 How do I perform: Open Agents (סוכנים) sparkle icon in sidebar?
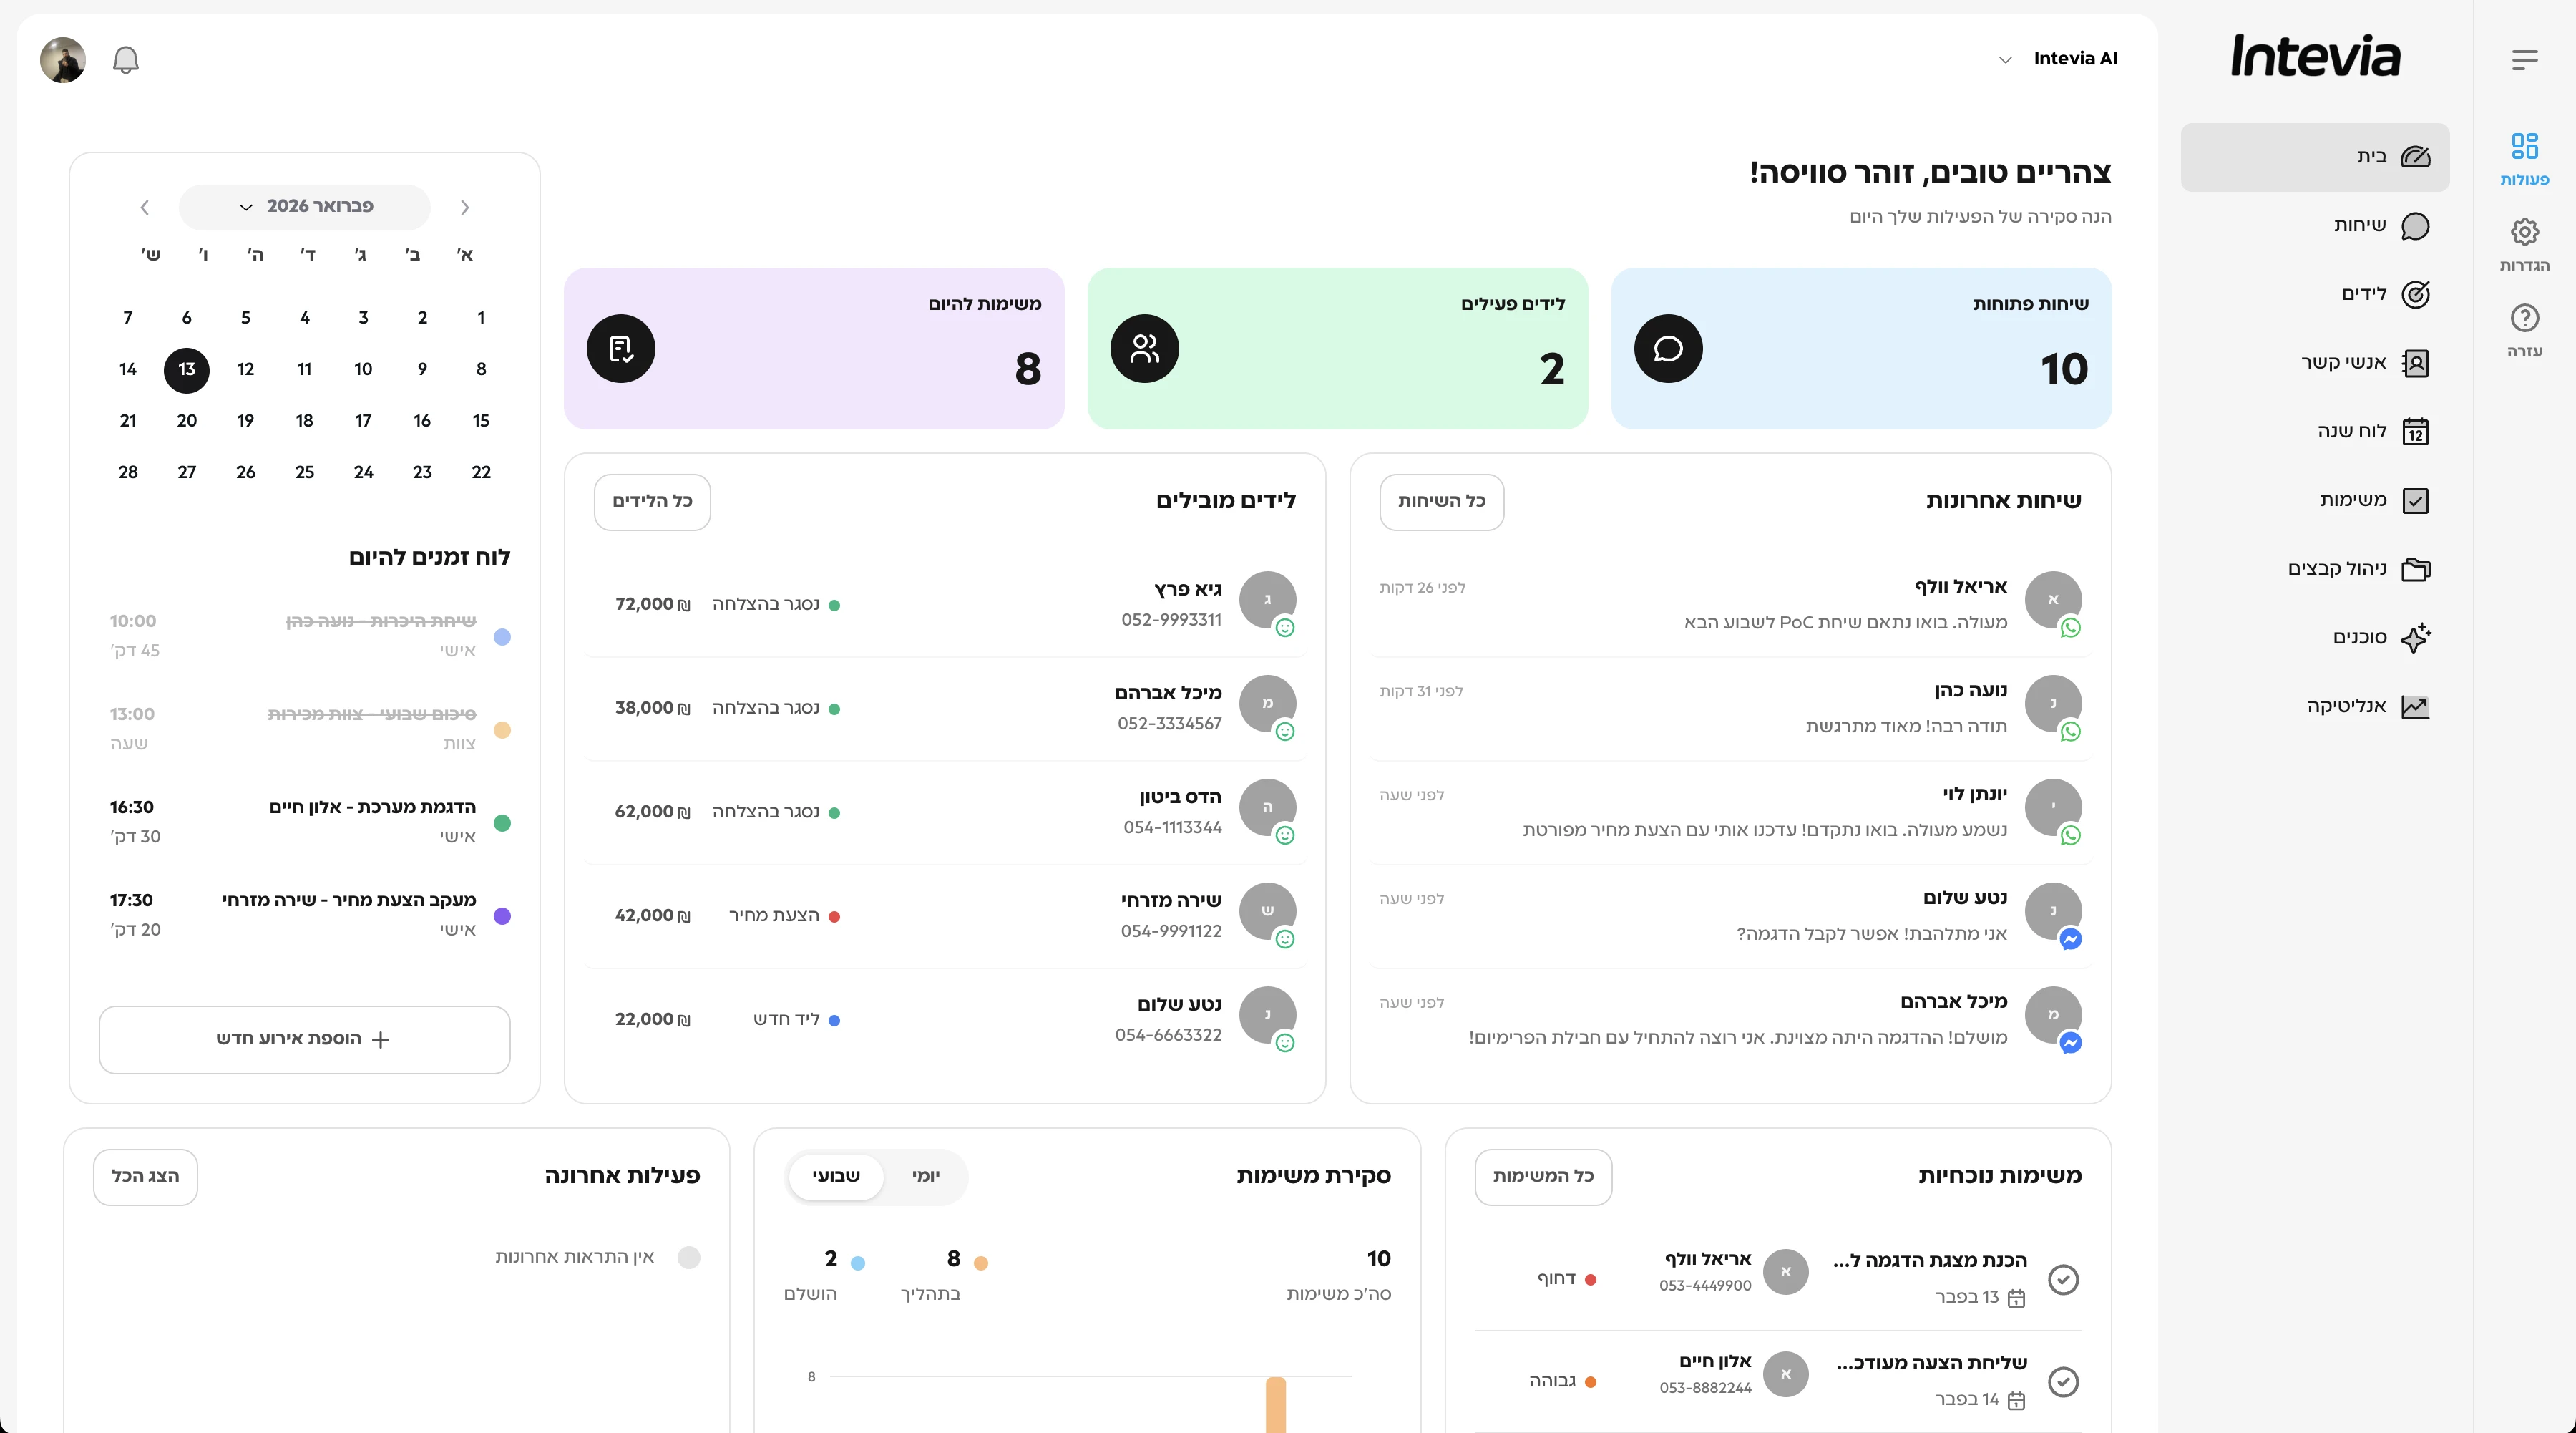[2414, 638]
